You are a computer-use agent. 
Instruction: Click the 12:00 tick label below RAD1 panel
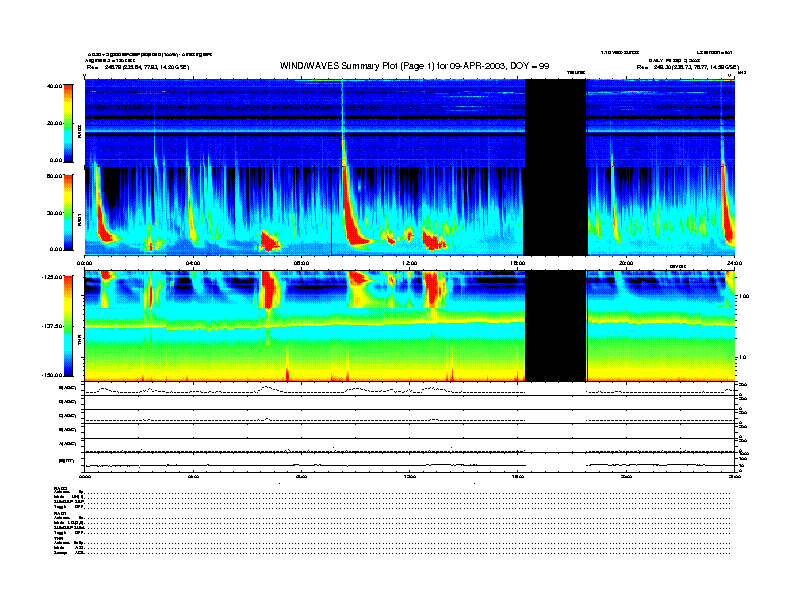click(410, 263)
